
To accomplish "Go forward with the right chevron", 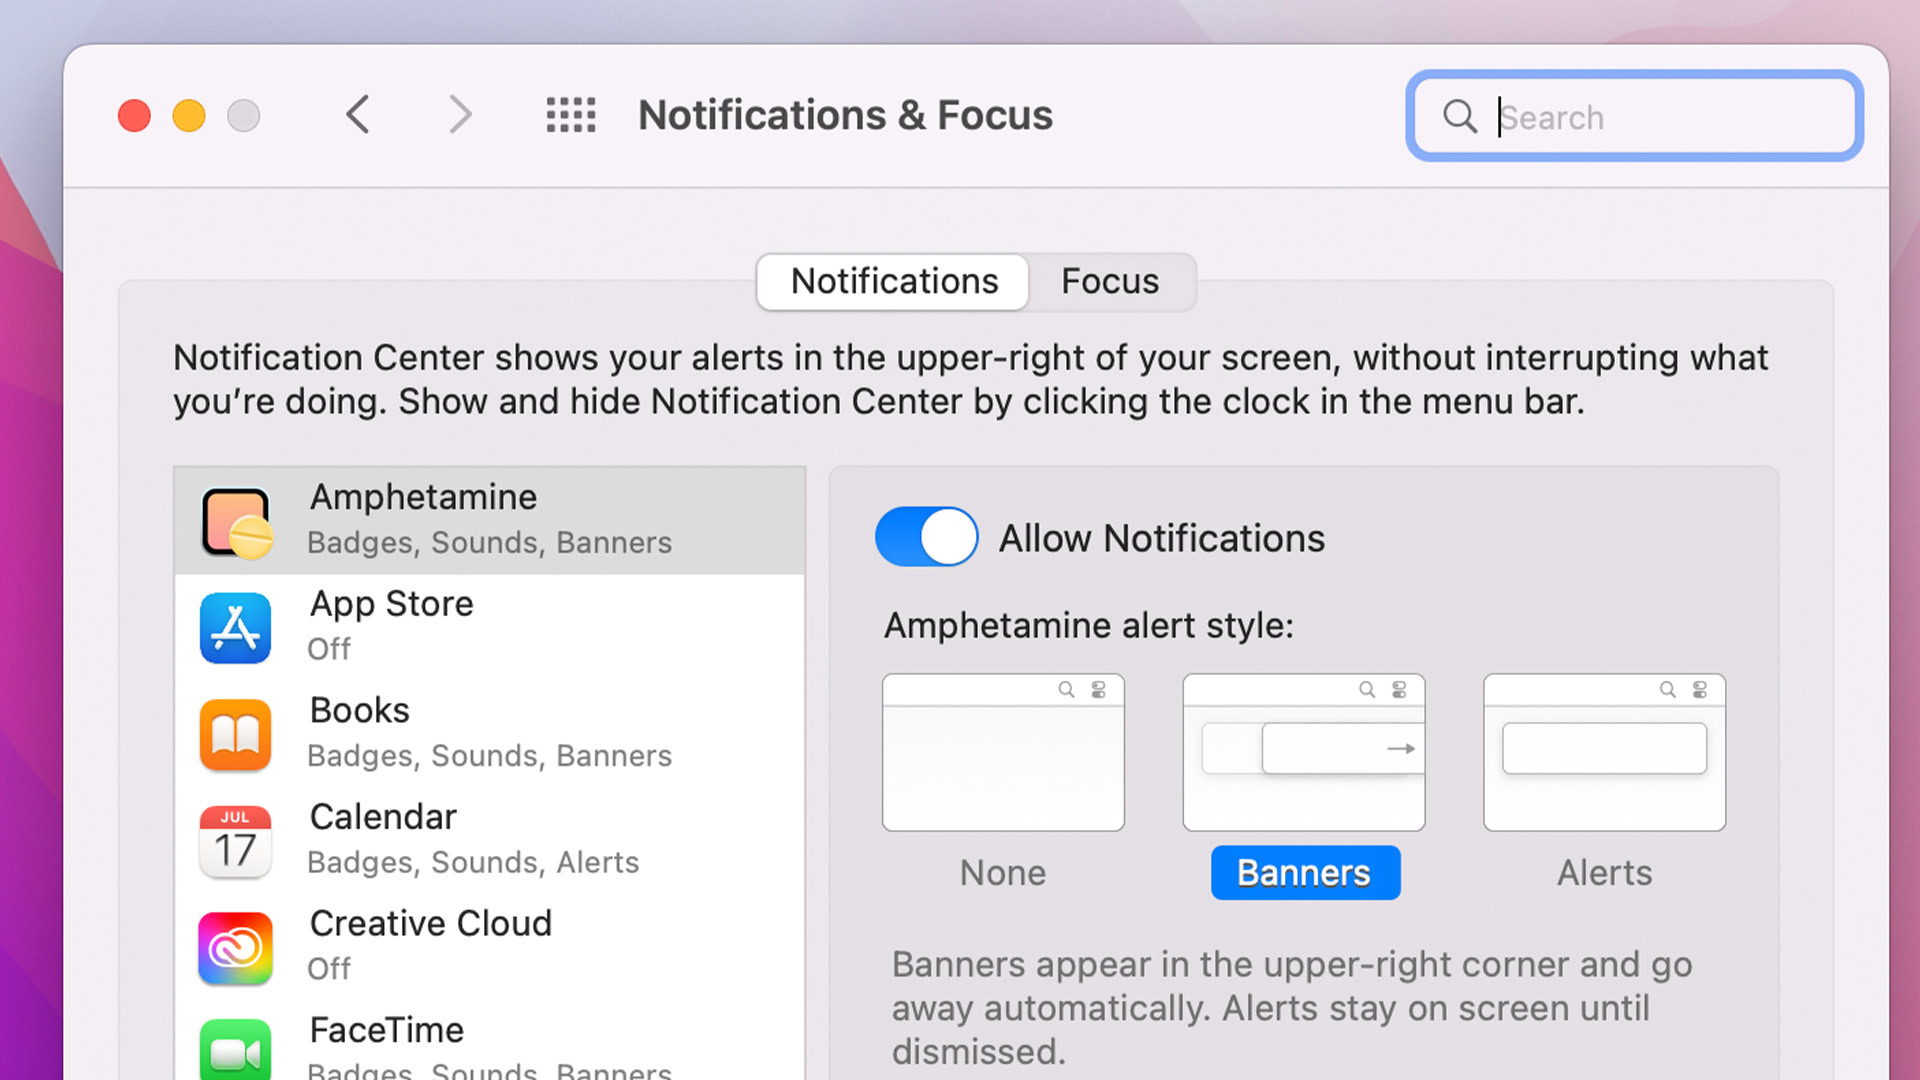I will pyautogui.click(x=460, y=115).
